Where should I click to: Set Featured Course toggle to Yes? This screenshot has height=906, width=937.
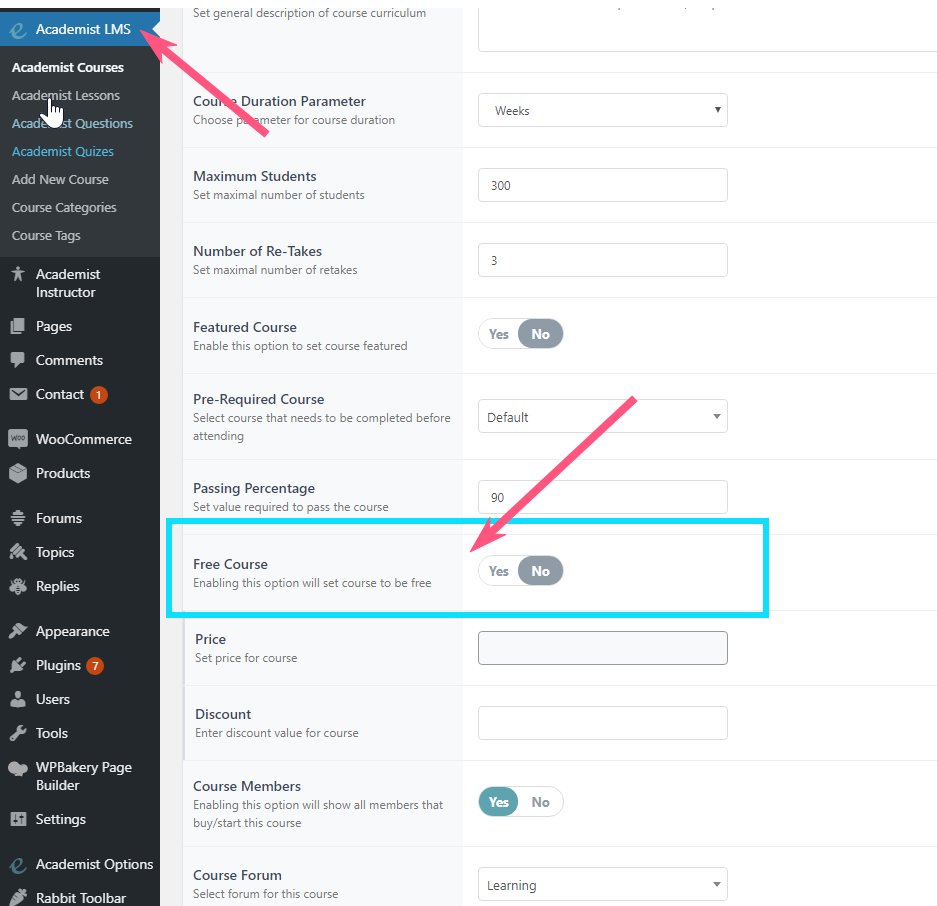point(498,334)
